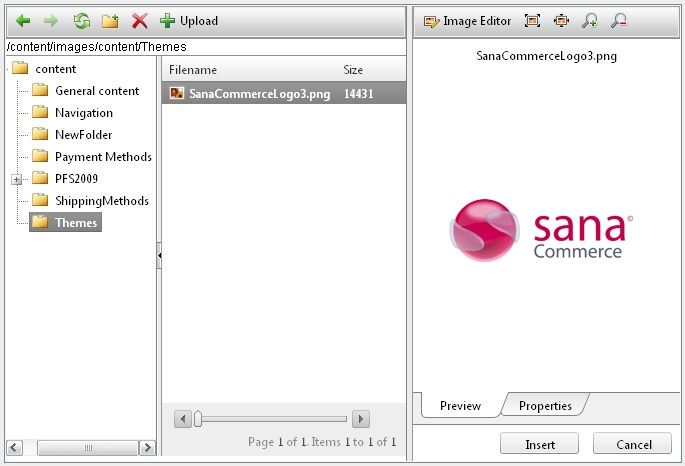
Task: Click the /content/images/content/Themes path field
Action: pyautogui.click(x=206, y=47)
